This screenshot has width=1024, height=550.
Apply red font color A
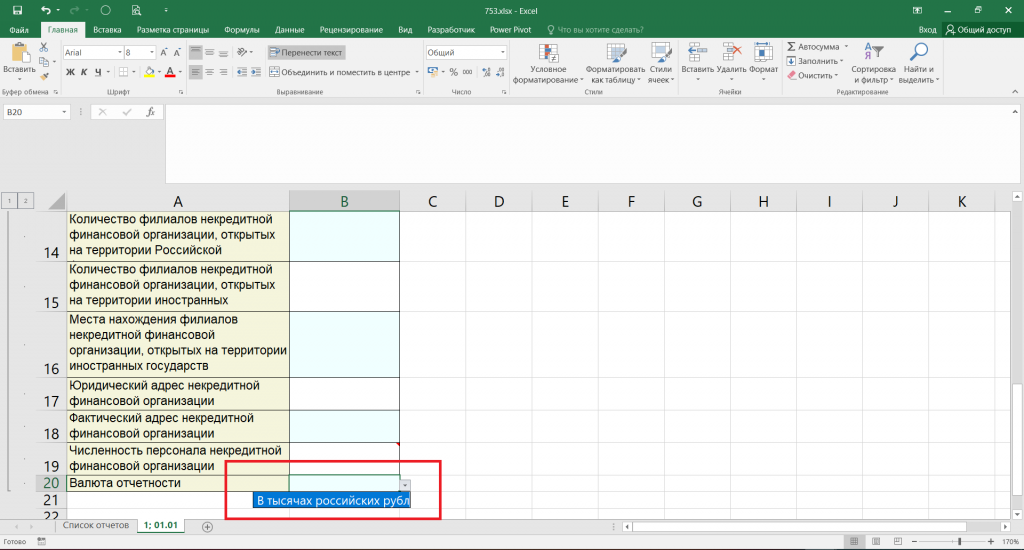pyautogui.click(x=170, y=72)
